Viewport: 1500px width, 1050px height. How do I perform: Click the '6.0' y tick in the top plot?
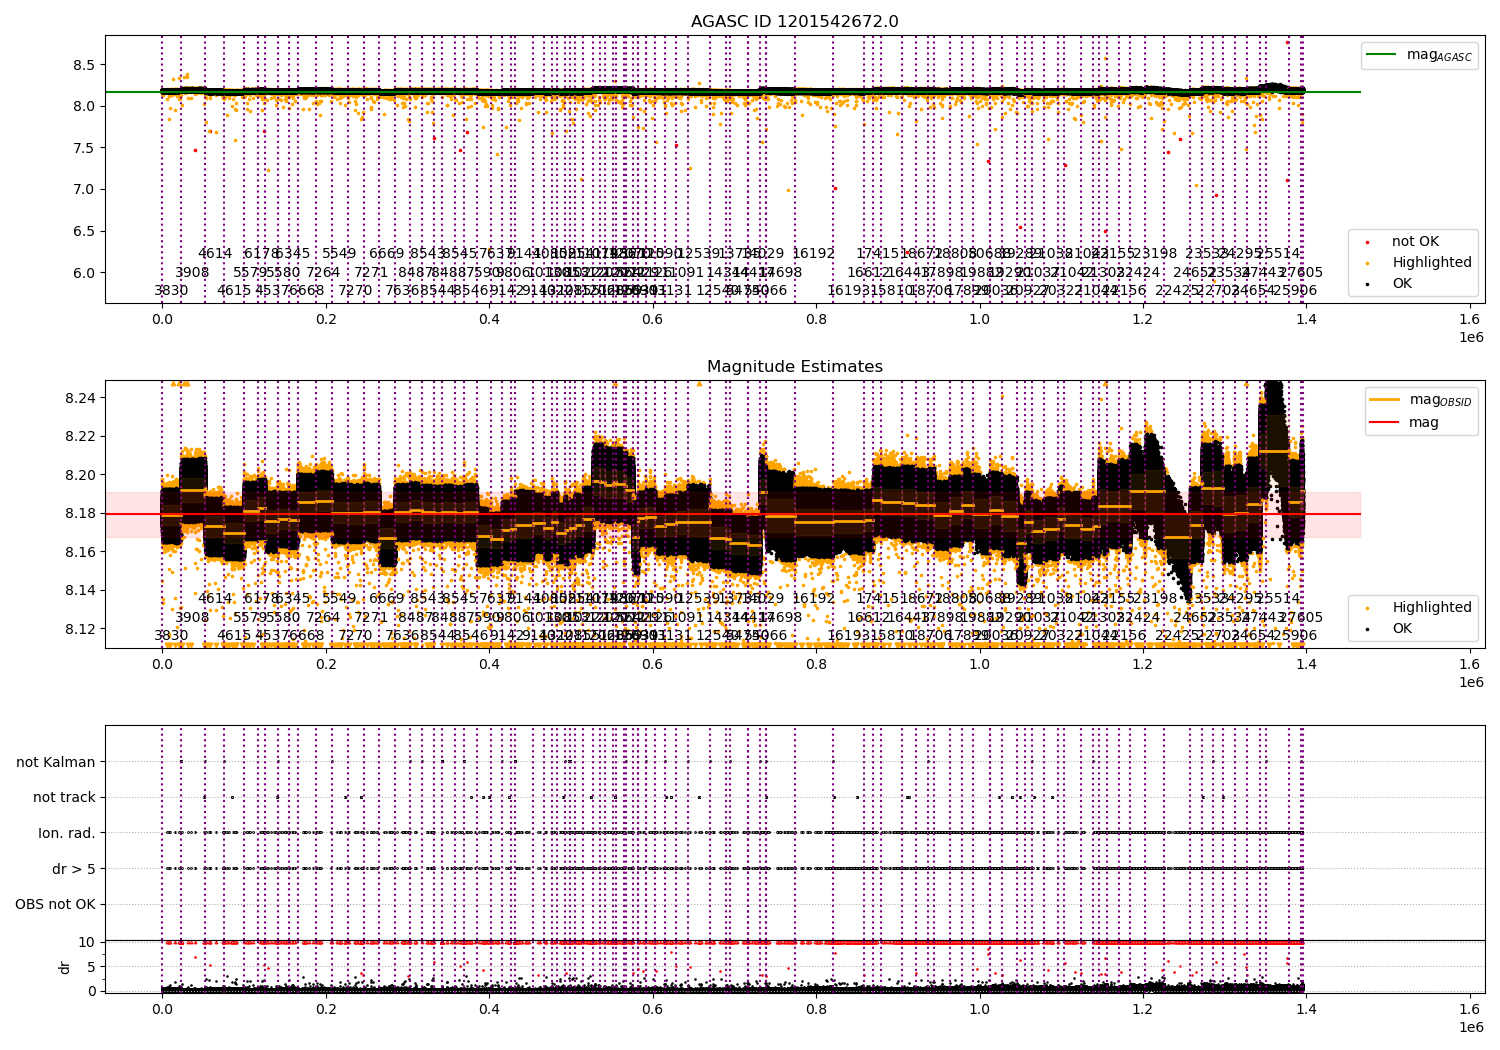[84, 273]
